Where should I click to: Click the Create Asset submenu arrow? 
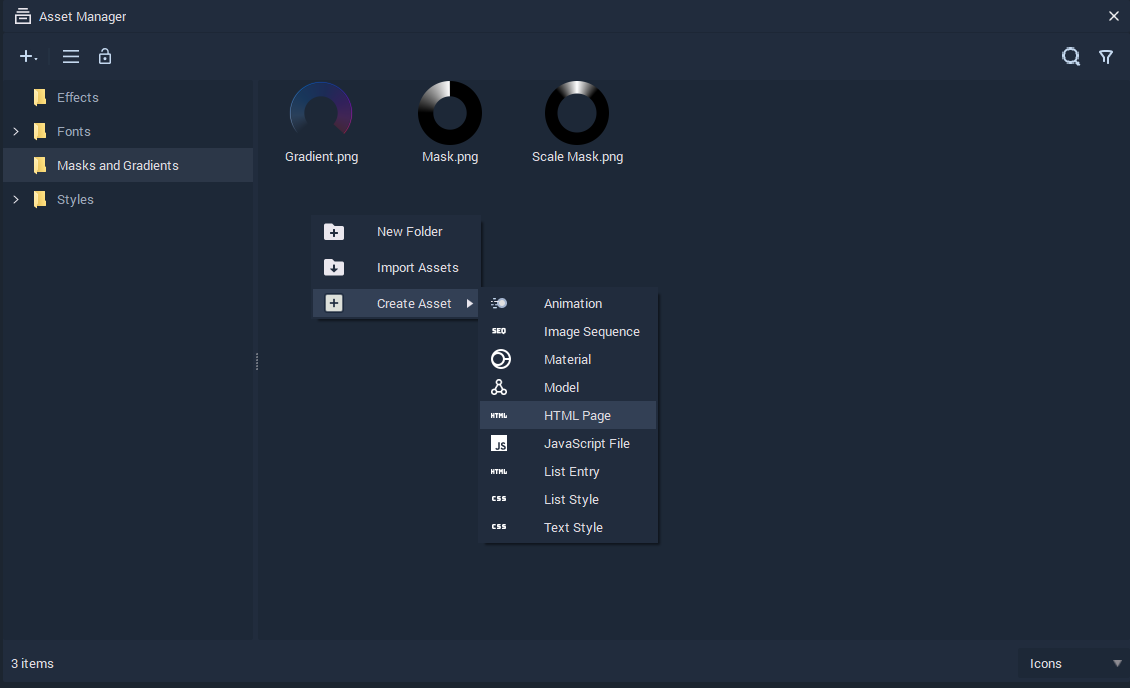[x=469, y=304]
